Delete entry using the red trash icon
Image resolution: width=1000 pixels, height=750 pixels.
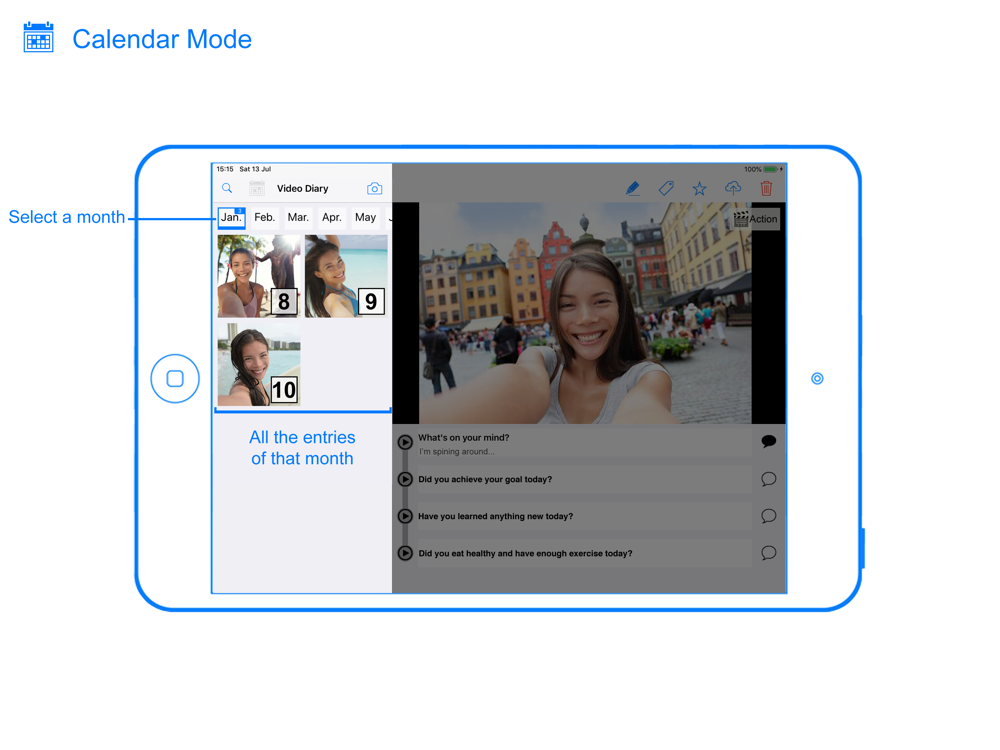[766, 188]
